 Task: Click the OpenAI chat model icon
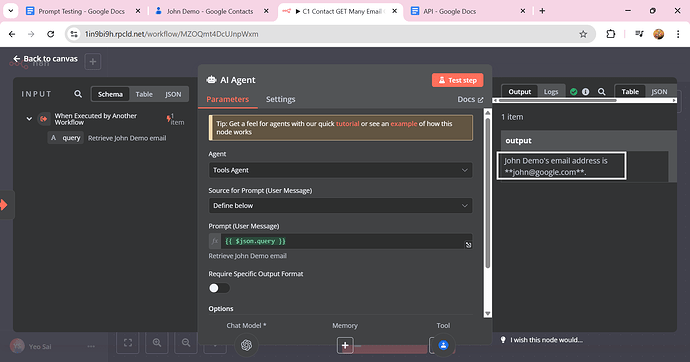click(246, 345)
